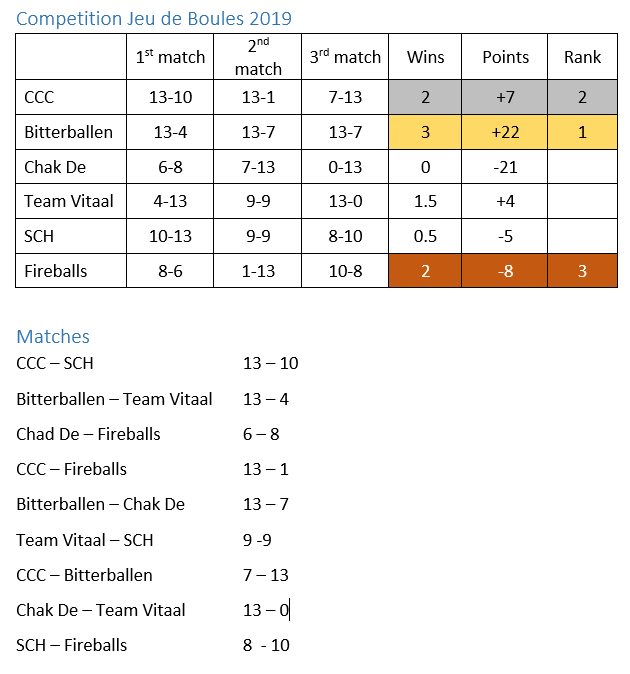This screenshot has width=630, height=674.
Task: Click the gray "+7" points cell
Action: (x=505, y=98)
